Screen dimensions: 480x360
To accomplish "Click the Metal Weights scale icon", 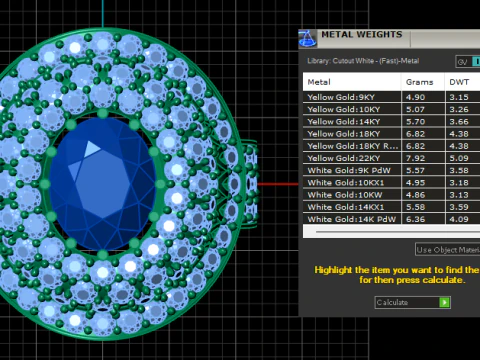I will (307, 38).
